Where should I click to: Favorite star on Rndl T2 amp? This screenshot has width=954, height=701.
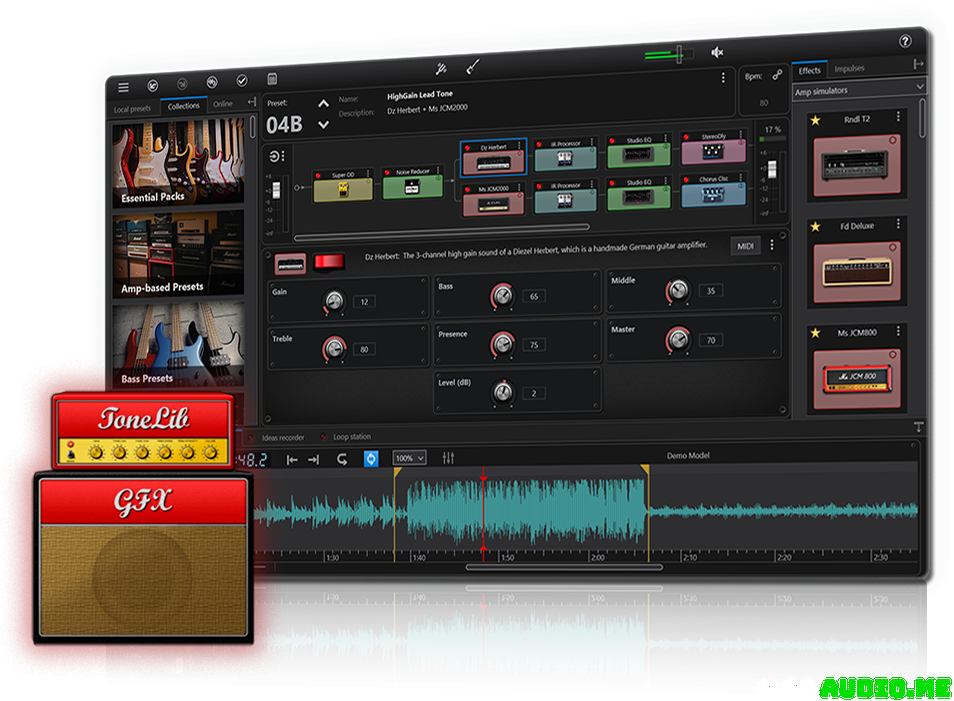(815, 120)
